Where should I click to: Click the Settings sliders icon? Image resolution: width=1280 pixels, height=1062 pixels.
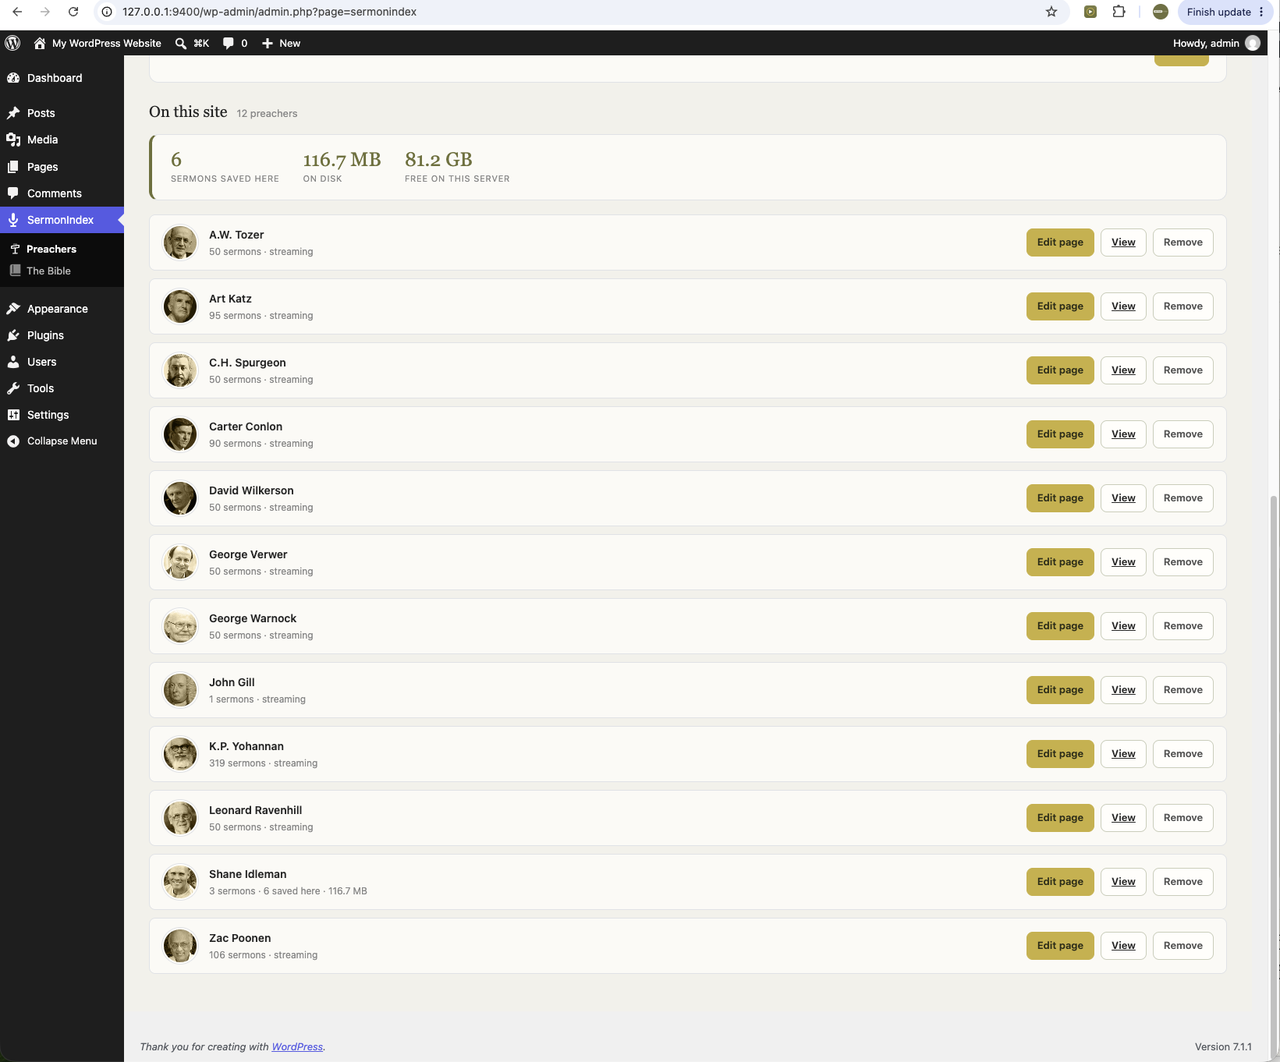tap(13, 415)
